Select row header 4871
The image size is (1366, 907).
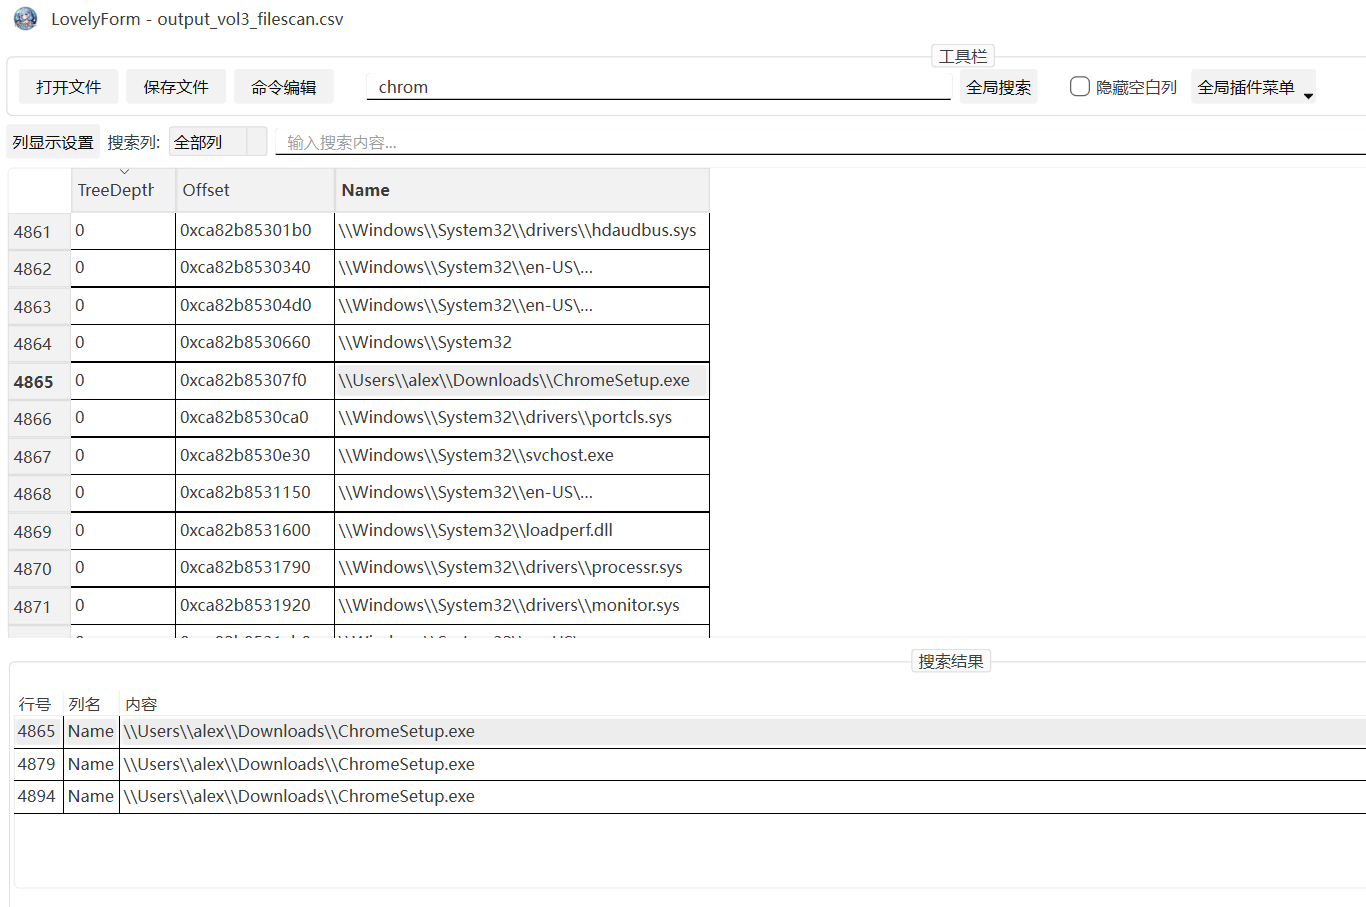39,607
